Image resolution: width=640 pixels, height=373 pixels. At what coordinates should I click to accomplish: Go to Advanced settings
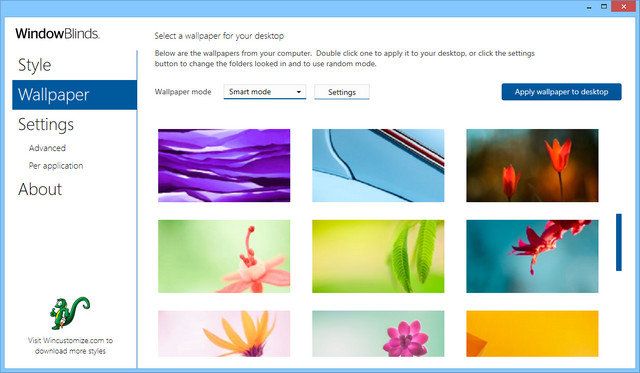[47, 148]
